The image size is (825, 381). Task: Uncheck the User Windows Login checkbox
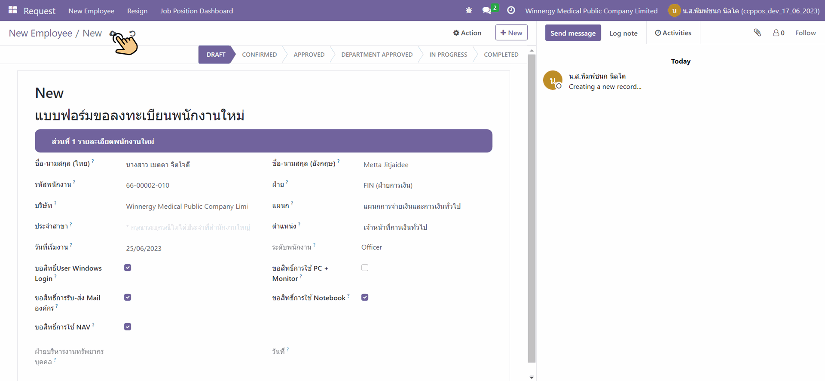(127, 267)
